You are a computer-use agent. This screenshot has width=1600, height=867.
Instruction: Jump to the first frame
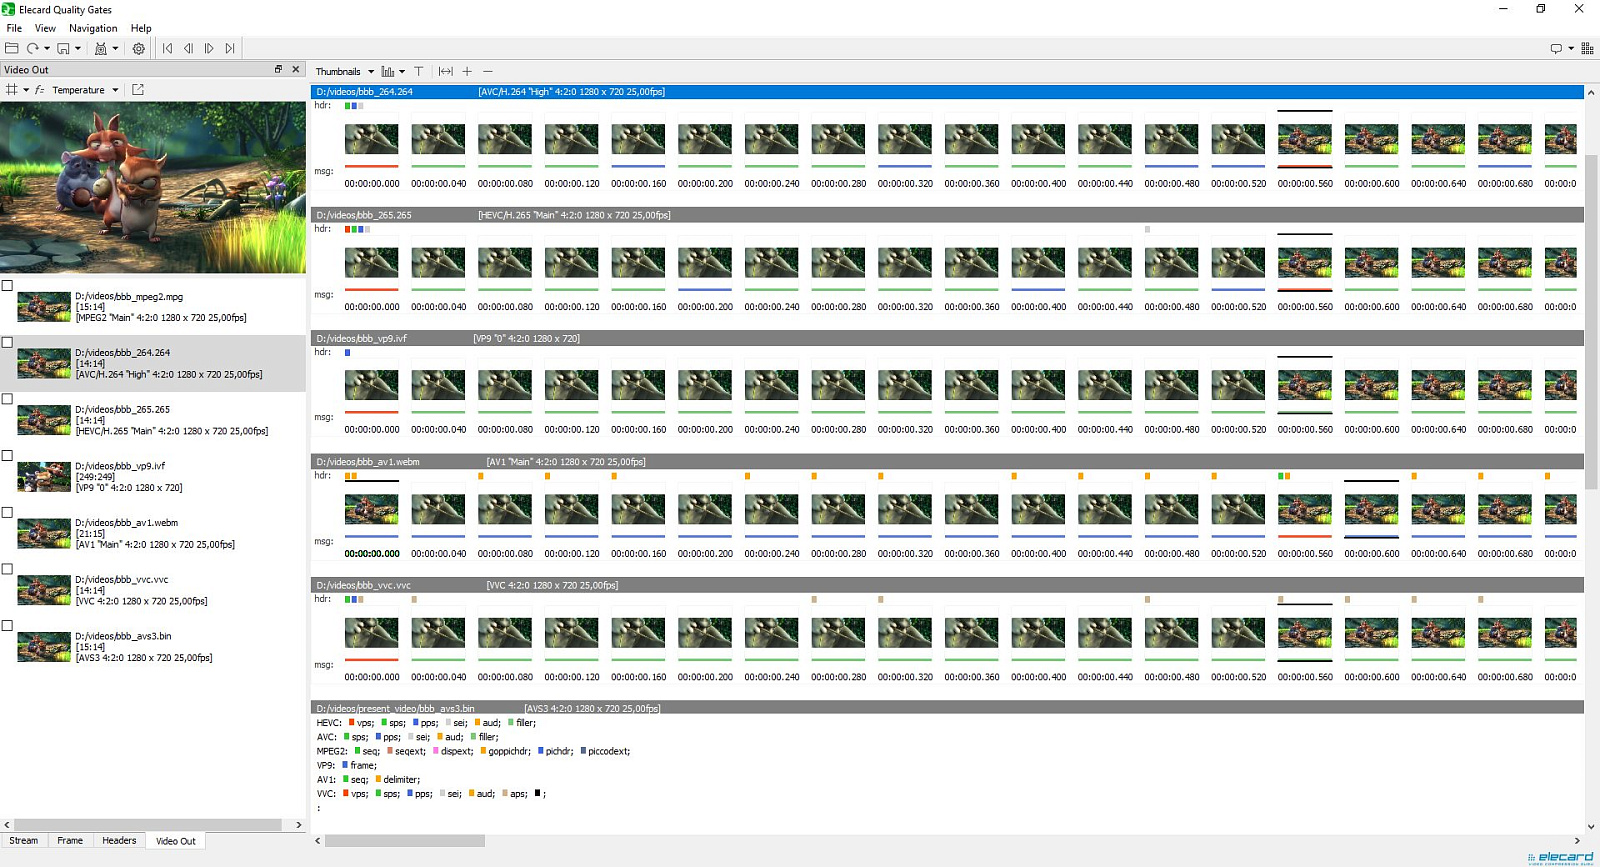(x=167, y=48)
